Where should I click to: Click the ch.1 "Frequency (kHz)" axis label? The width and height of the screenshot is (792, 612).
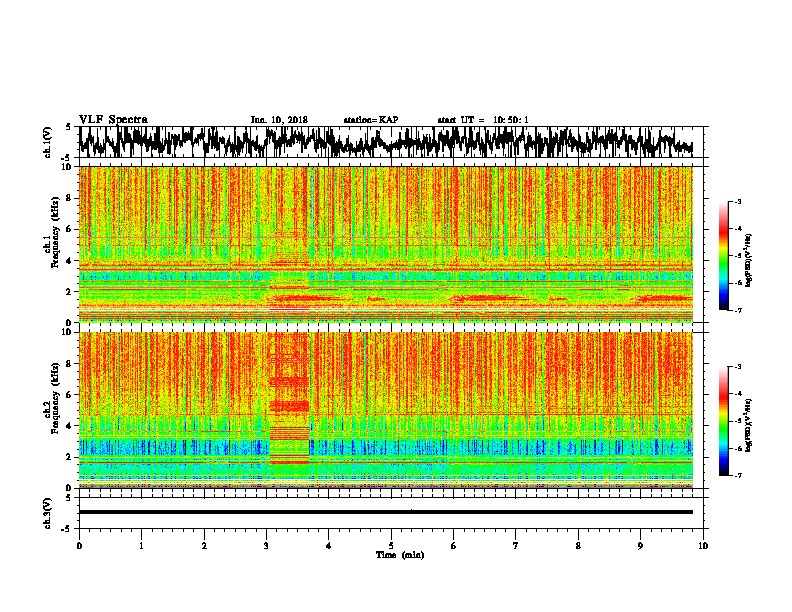click(x=55, y=233)
